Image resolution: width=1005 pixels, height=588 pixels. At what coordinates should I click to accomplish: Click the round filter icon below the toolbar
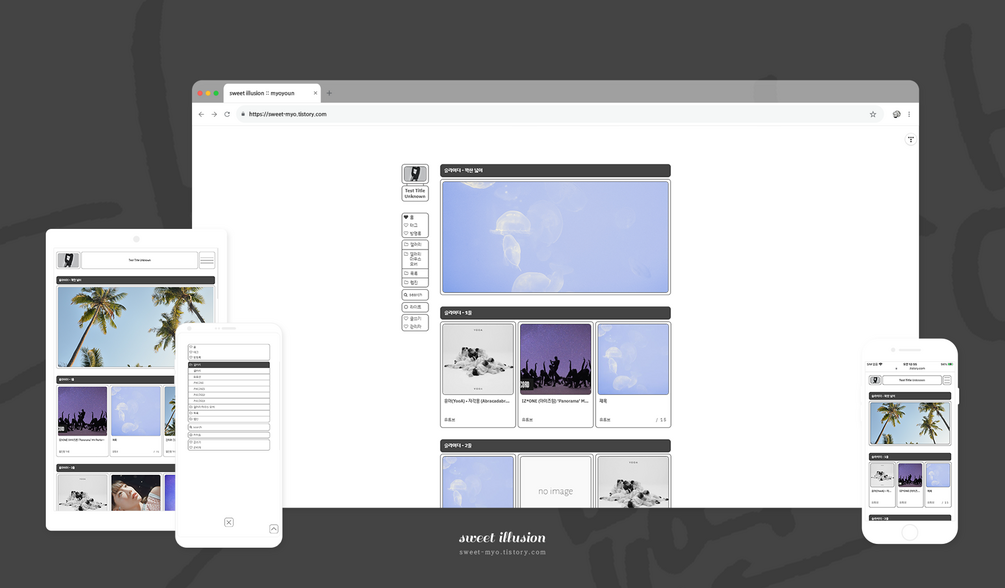point(910,139)
